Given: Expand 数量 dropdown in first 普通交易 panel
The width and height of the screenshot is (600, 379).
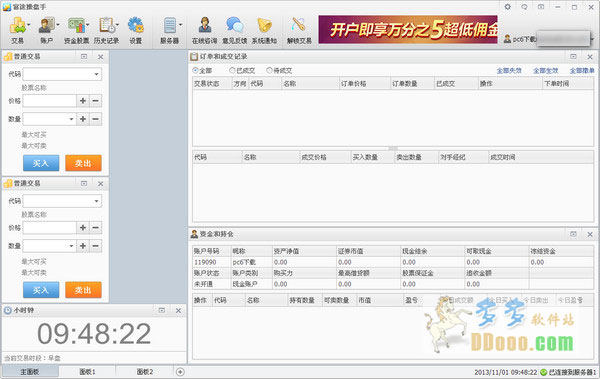Looking at the screenshot, I should [x=71, y=119].
